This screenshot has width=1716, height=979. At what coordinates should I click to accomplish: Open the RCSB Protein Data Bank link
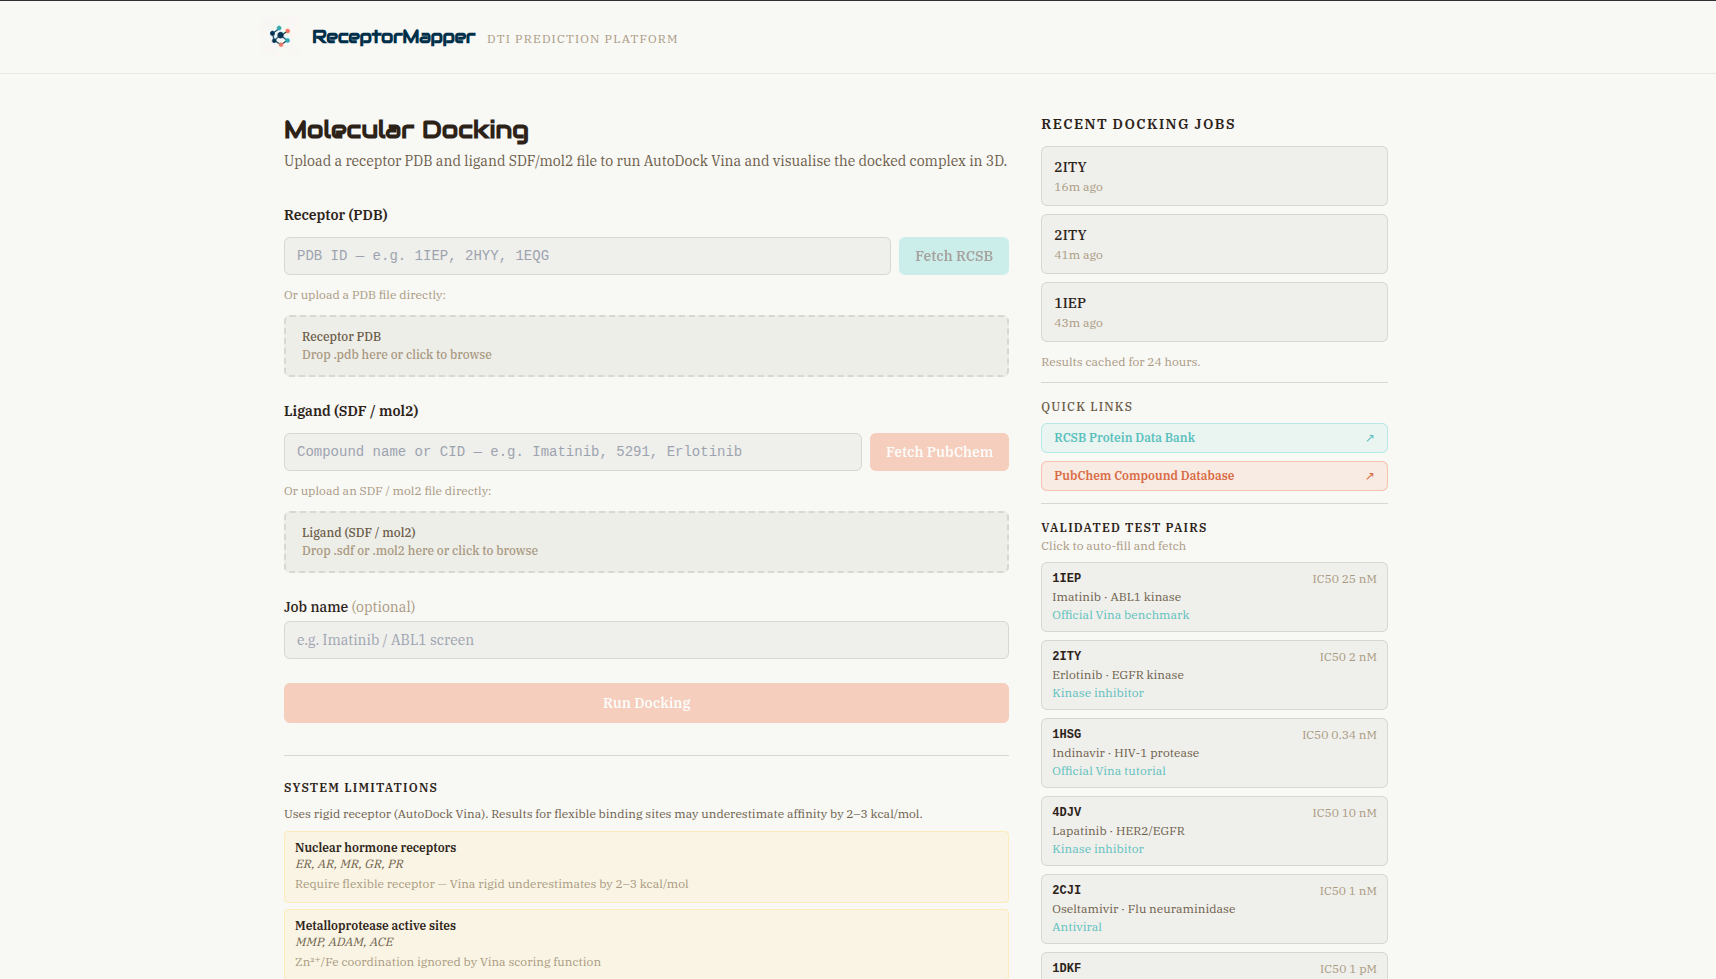(1214, 438)
